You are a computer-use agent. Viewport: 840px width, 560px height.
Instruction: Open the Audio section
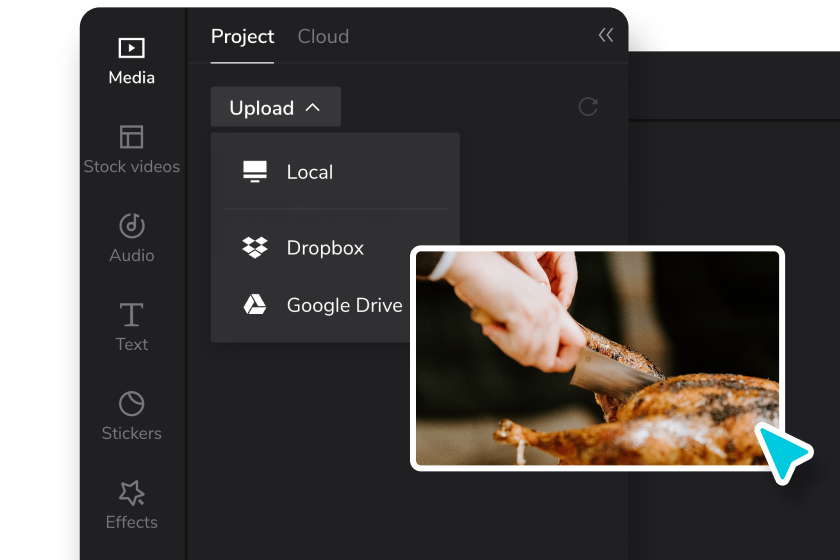click(x=131, y=238)
